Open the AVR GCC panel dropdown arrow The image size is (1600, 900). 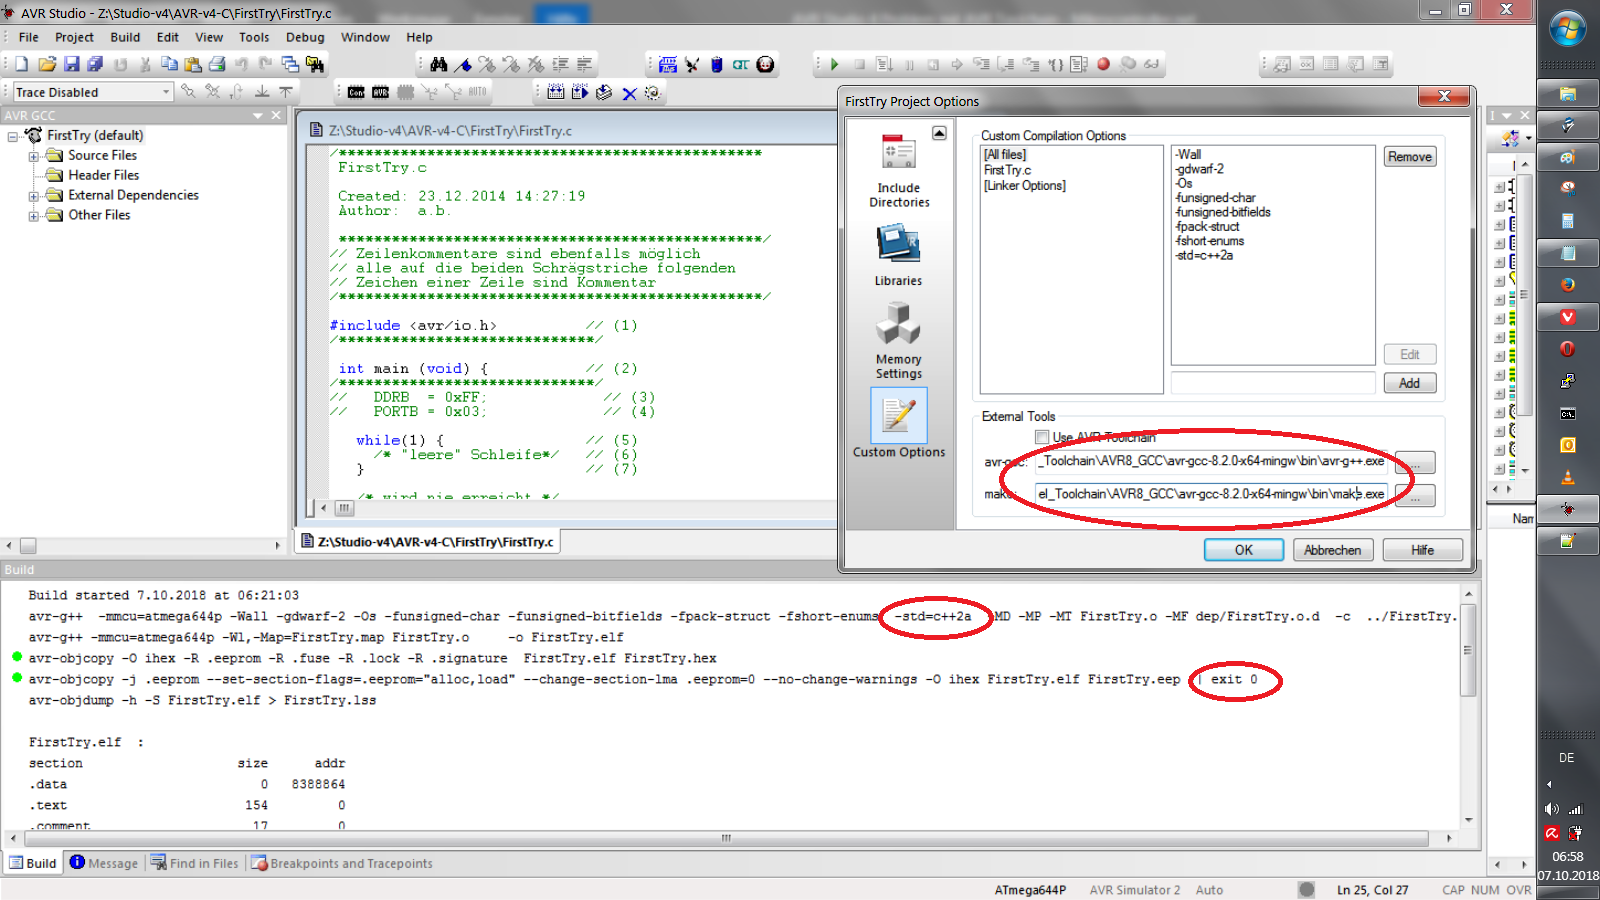pyautogui.click(x=258, y=116)
